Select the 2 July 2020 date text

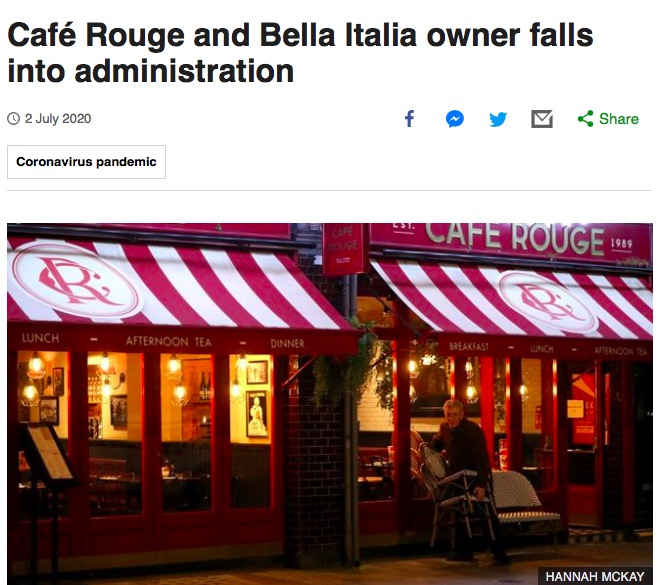(58, 119)
